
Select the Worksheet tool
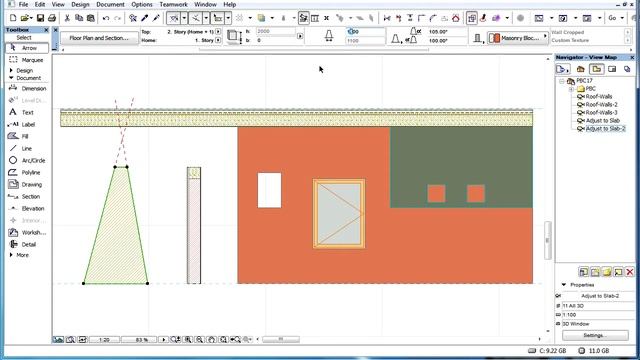(28, 233)
